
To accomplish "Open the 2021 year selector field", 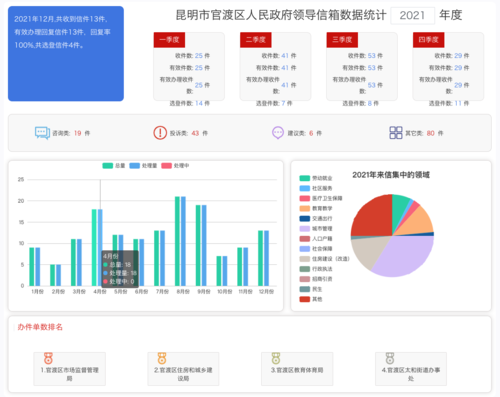I will 412,15.
